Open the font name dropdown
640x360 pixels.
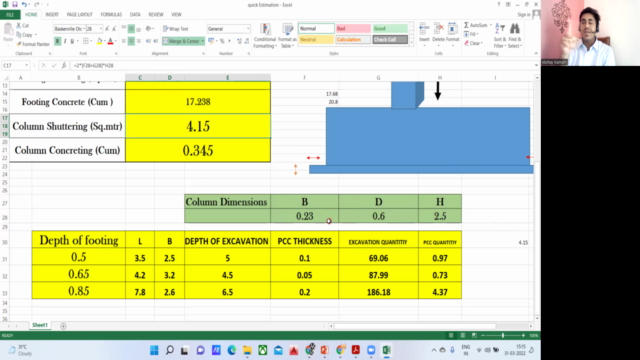click(83, 29)
